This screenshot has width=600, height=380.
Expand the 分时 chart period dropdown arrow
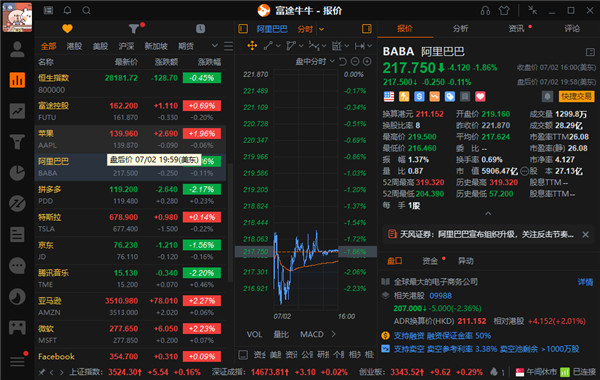point(321,29)
